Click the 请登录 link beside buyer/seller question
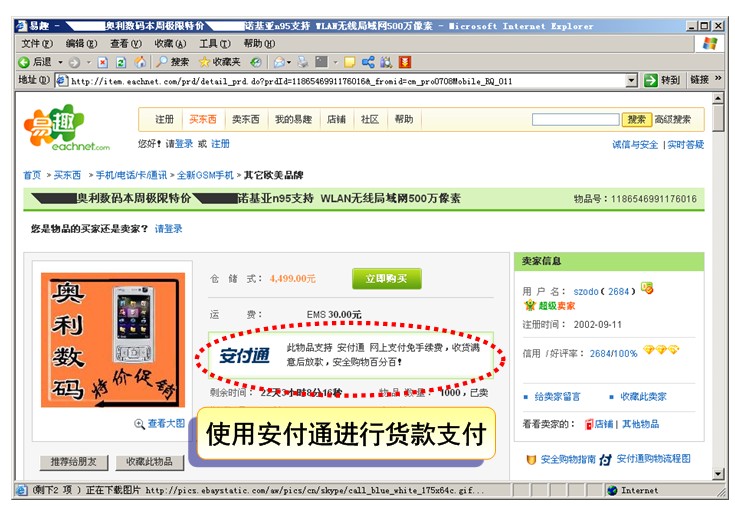This screenshot has height=507, width=735. [x=168, y=229]
